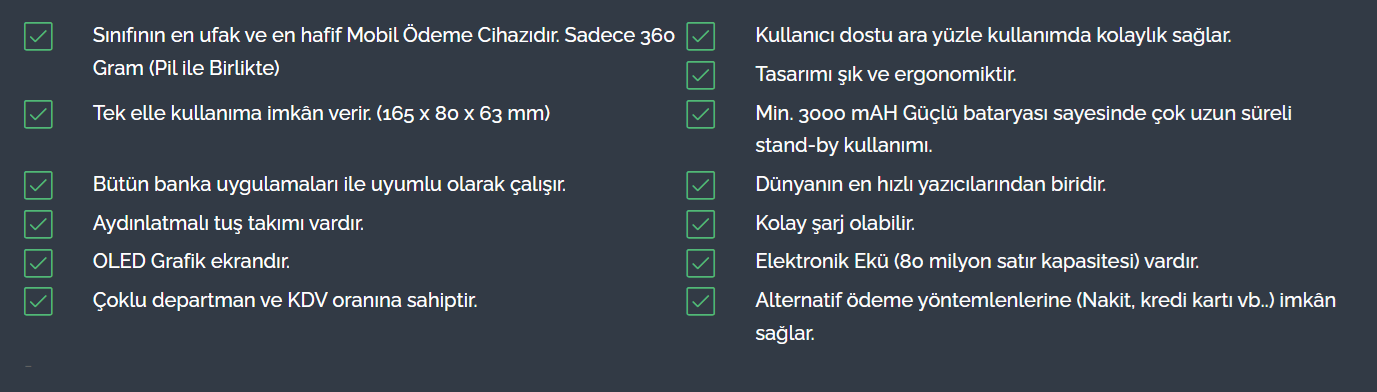Screen dimensions: 1377x392
Task: Click the check icon for "Aydınlatmalı tuş takımı"
Action: pyautogui.click(x=38, y=224)
